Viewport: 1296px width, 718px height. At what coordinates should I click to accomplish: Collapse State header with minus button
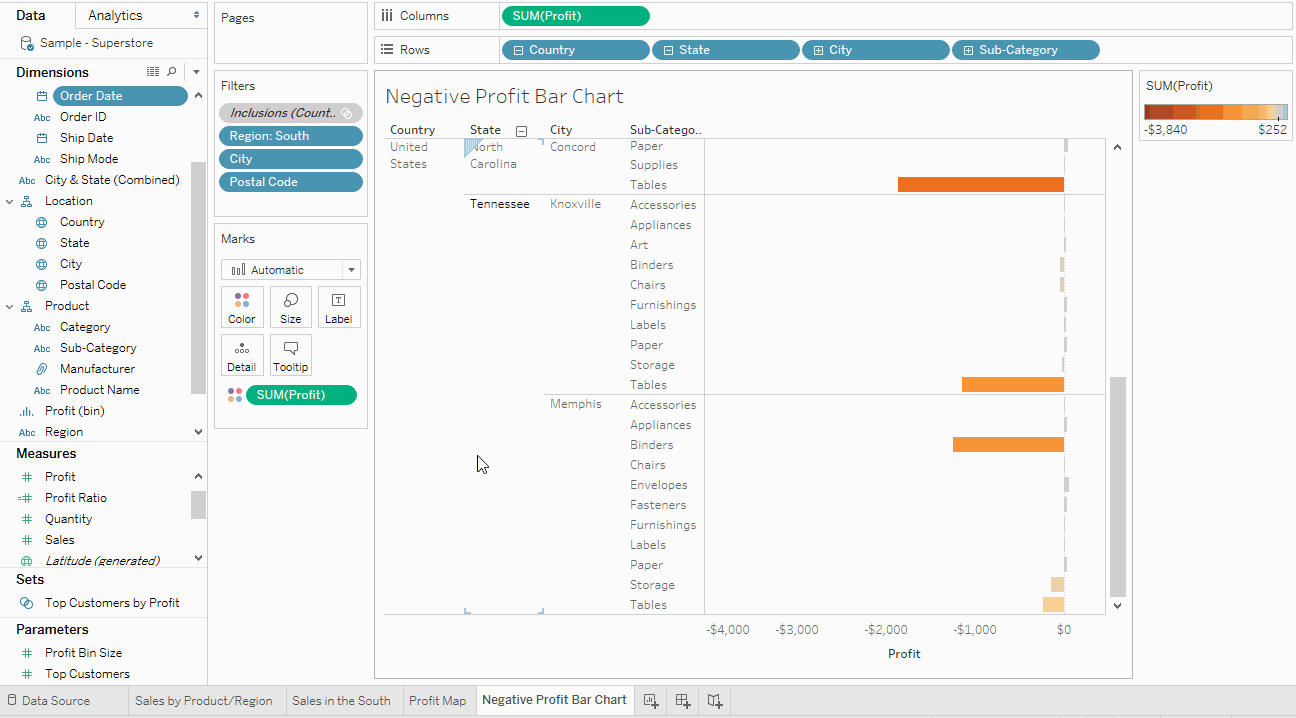coord(521,131)
